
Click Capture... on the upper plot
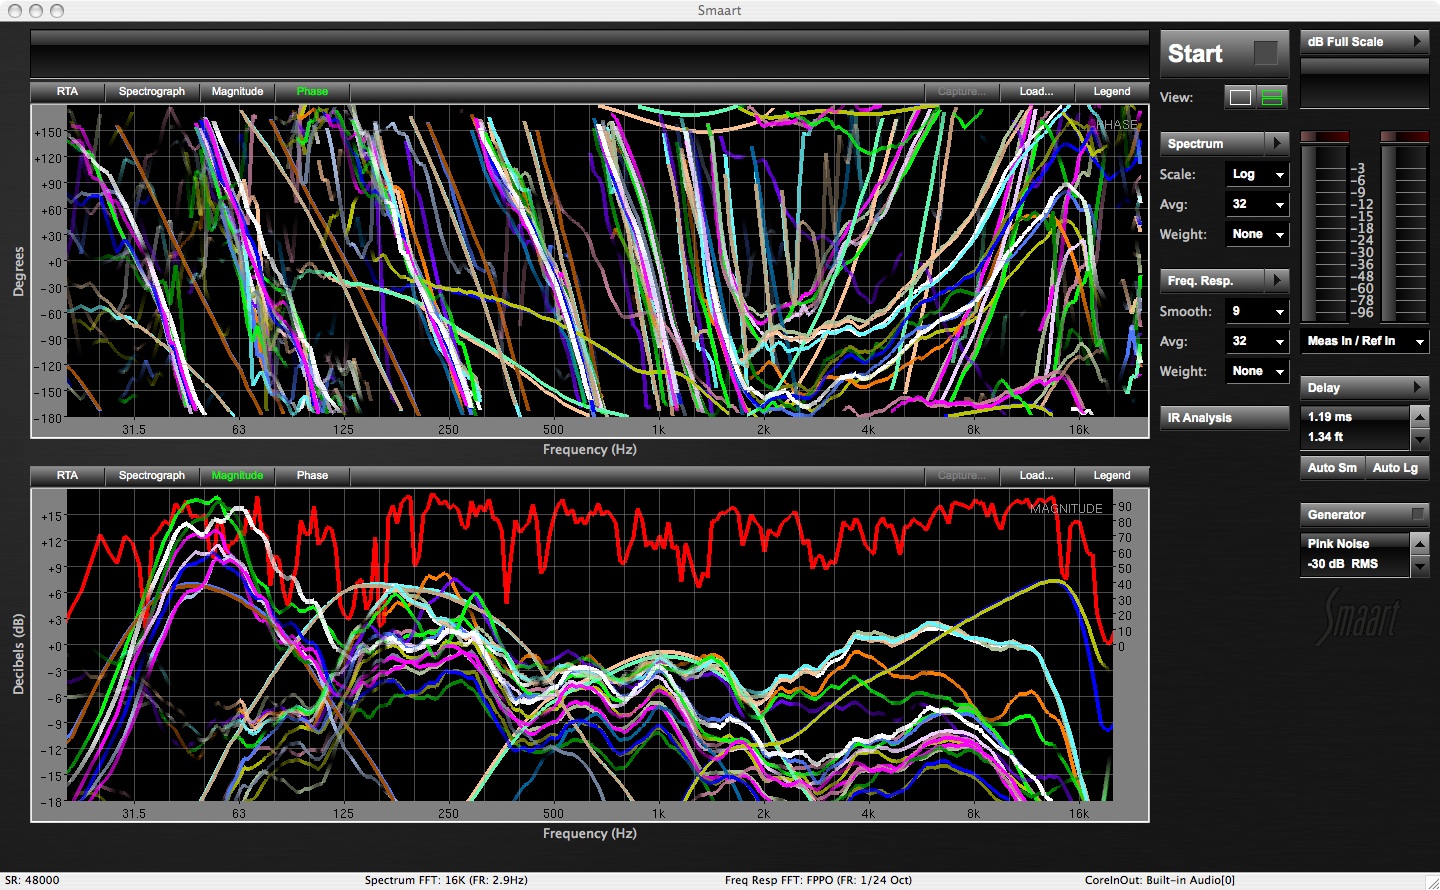961,91
